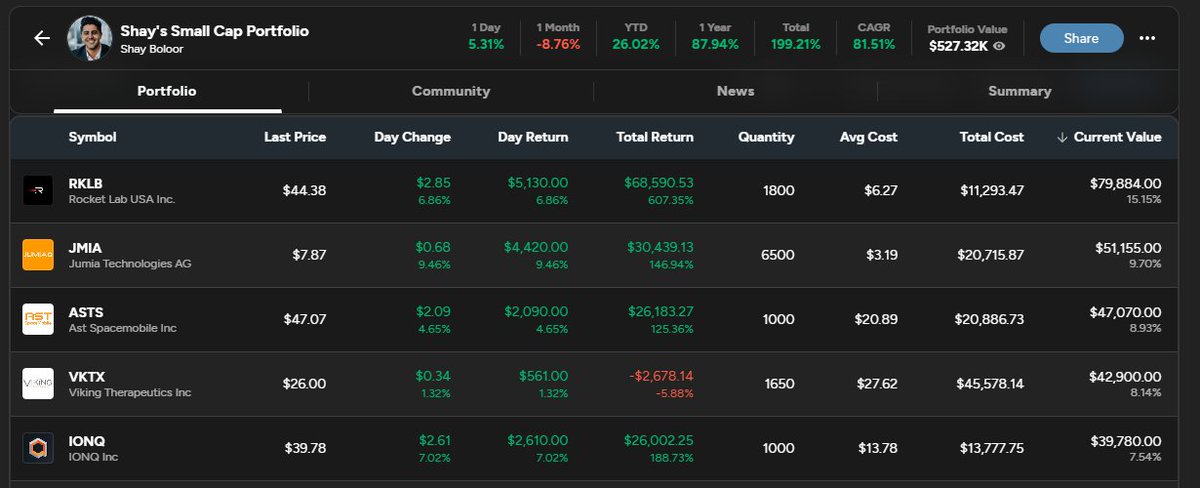
Task: Open the VKTX ticker symbol link
Action: (x=87, y=377)
